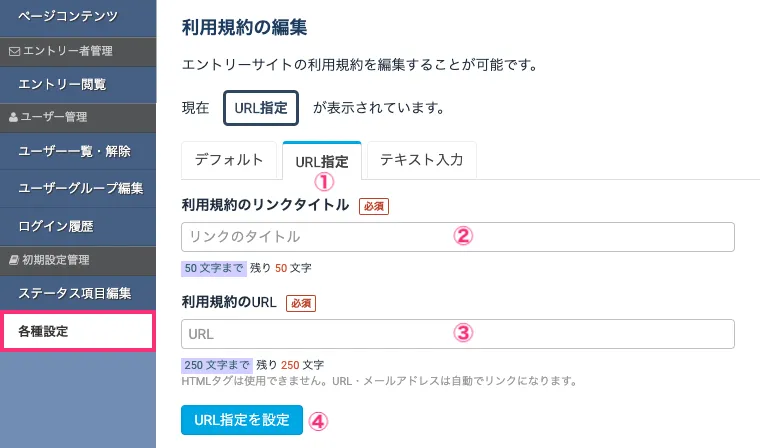Image resolution: width=760 pixels, height=448 pixels.
Task: Click the 250 文字まで character limit badge
Action: coord(216,365)
